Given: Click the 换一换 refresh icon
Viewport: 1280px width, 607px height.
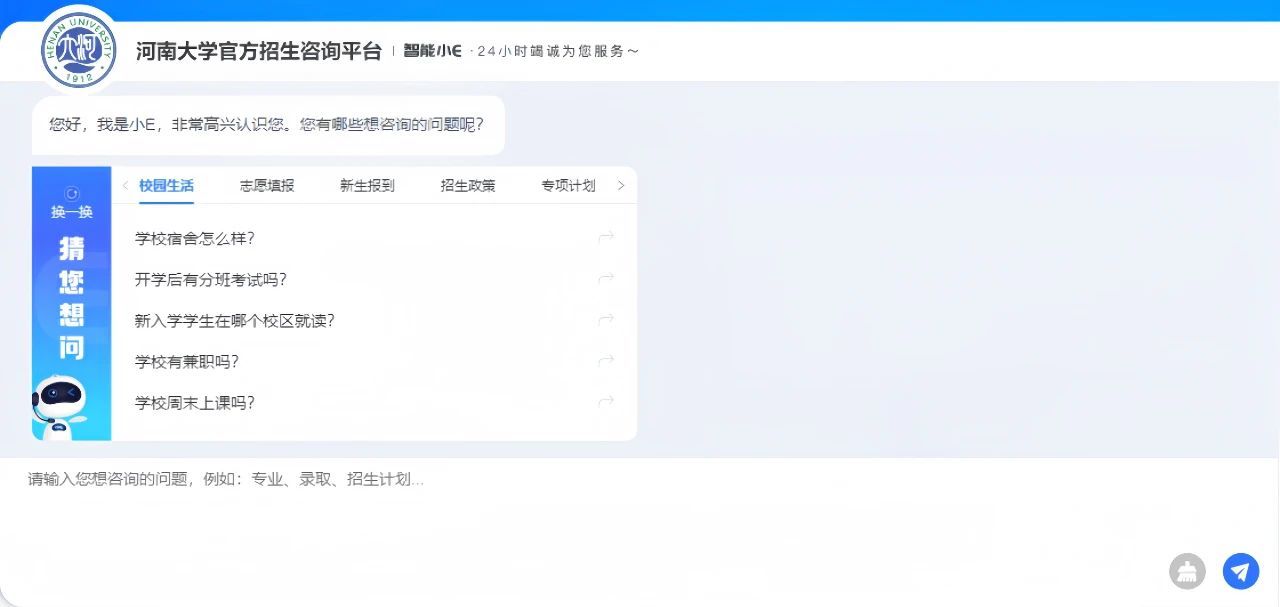Looking at the screenshot, I should (71, 194).
